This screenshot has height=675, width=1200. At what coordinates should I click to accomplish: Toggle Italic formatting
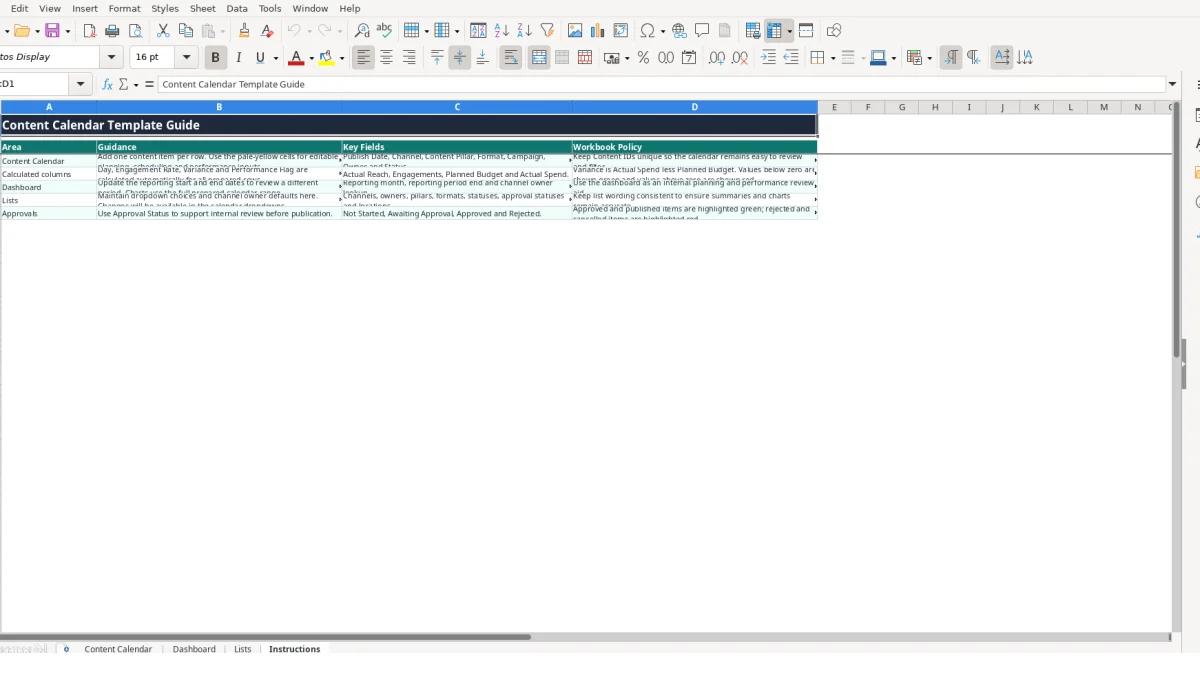coord(238,58)
